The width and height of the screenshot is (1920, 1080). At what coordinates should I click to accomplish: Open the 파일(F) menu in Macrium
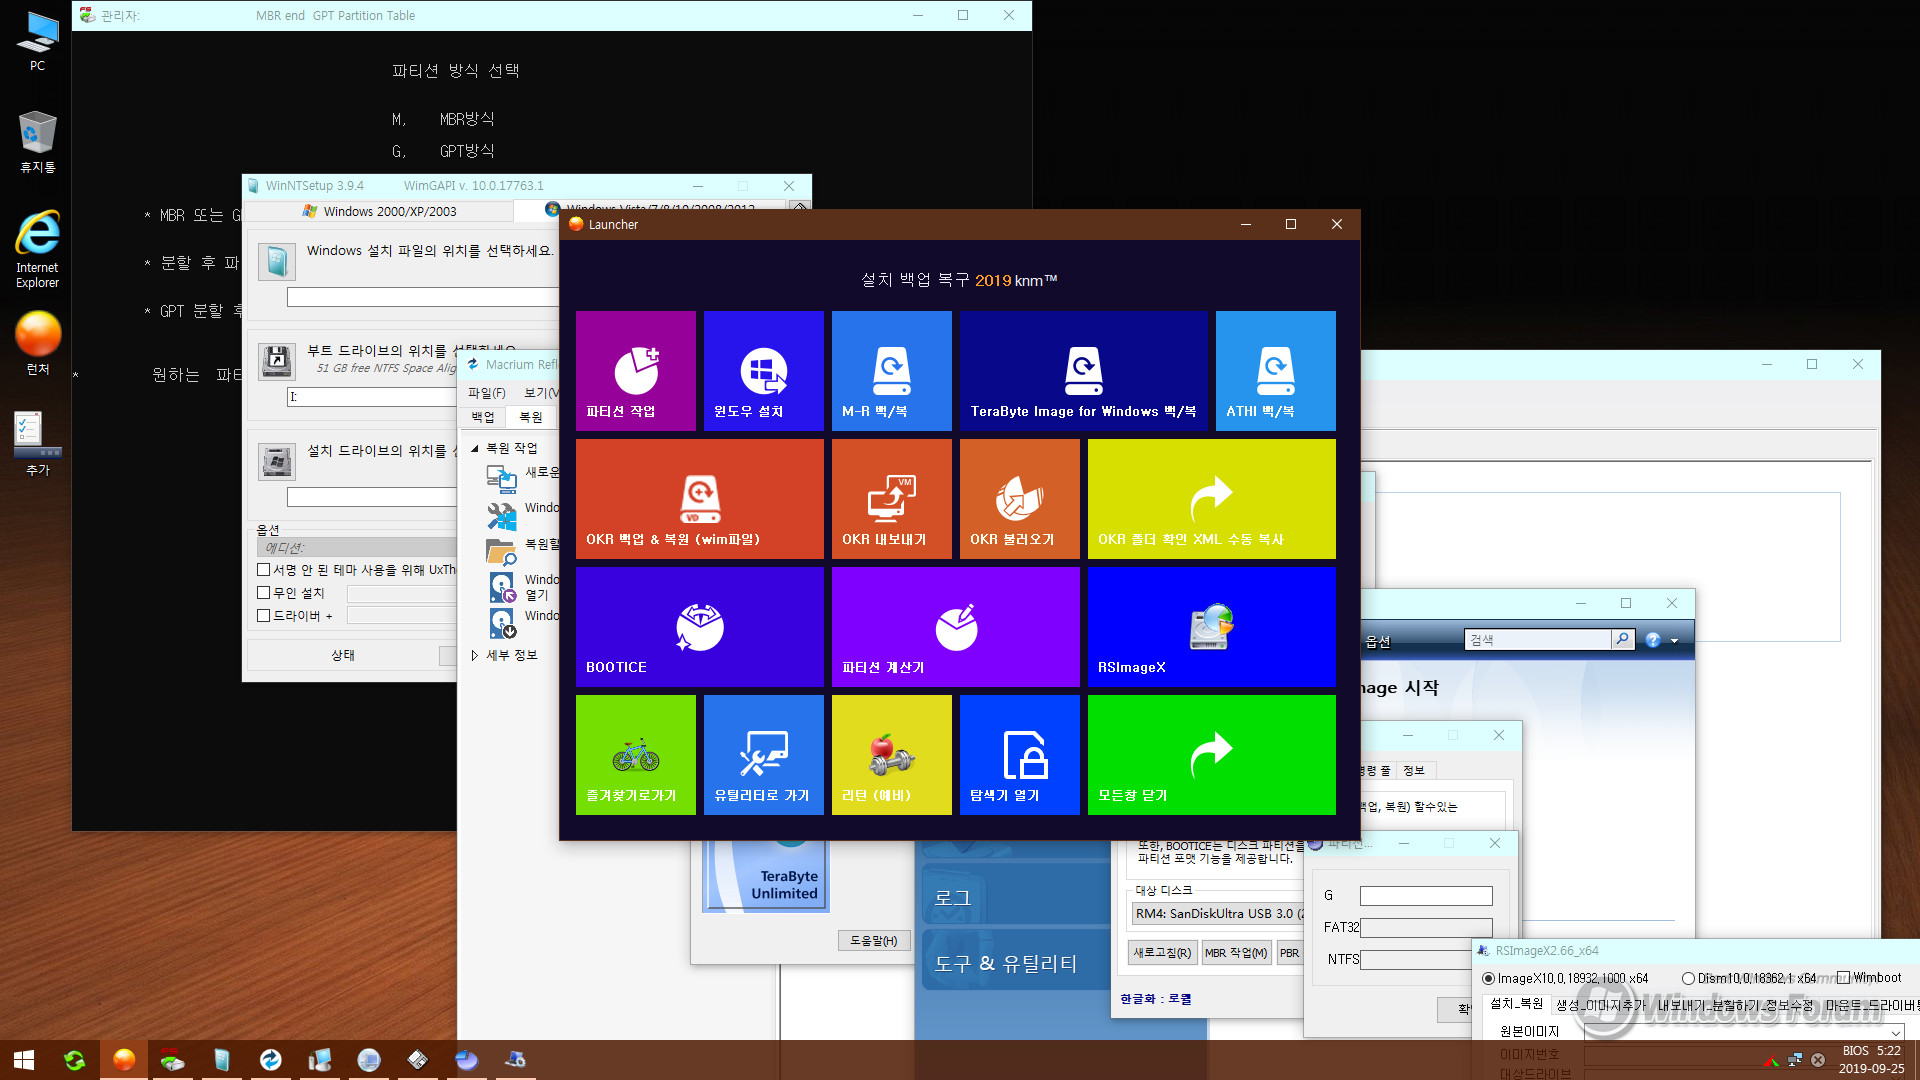coord(487,393)
